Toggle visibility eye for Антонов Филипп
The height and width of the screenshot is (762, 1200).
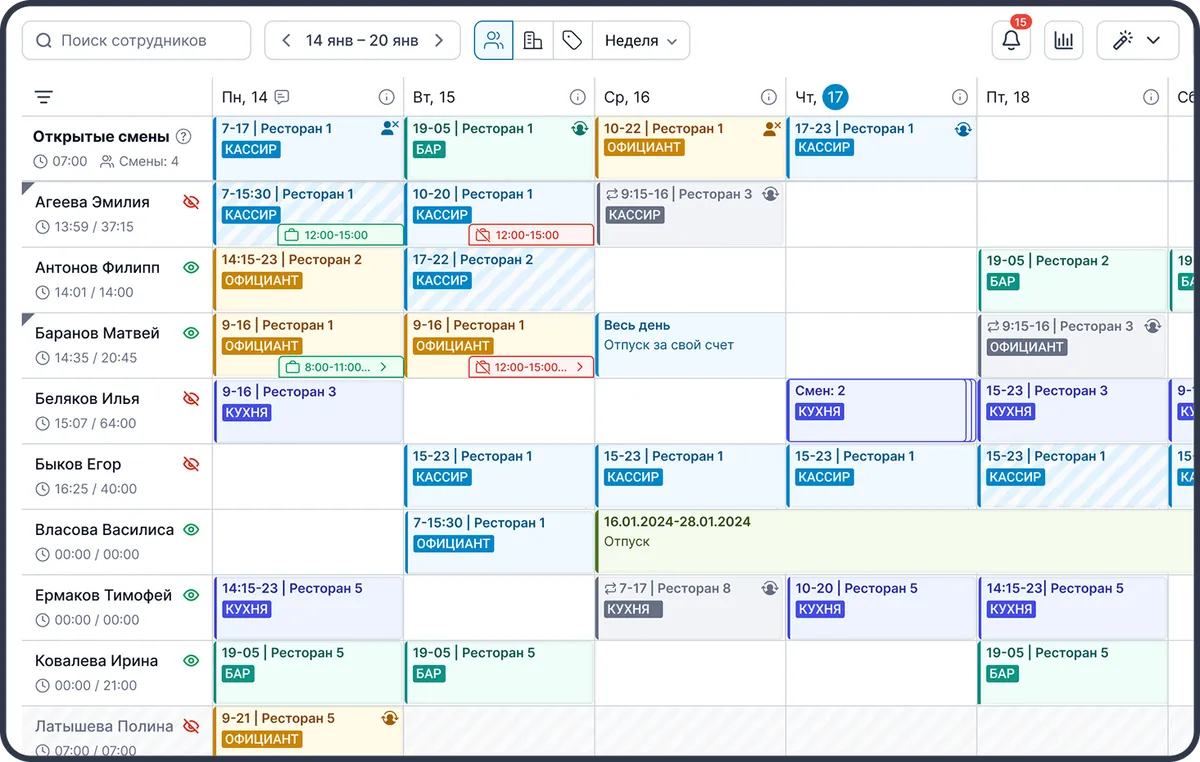pos(191,267)
